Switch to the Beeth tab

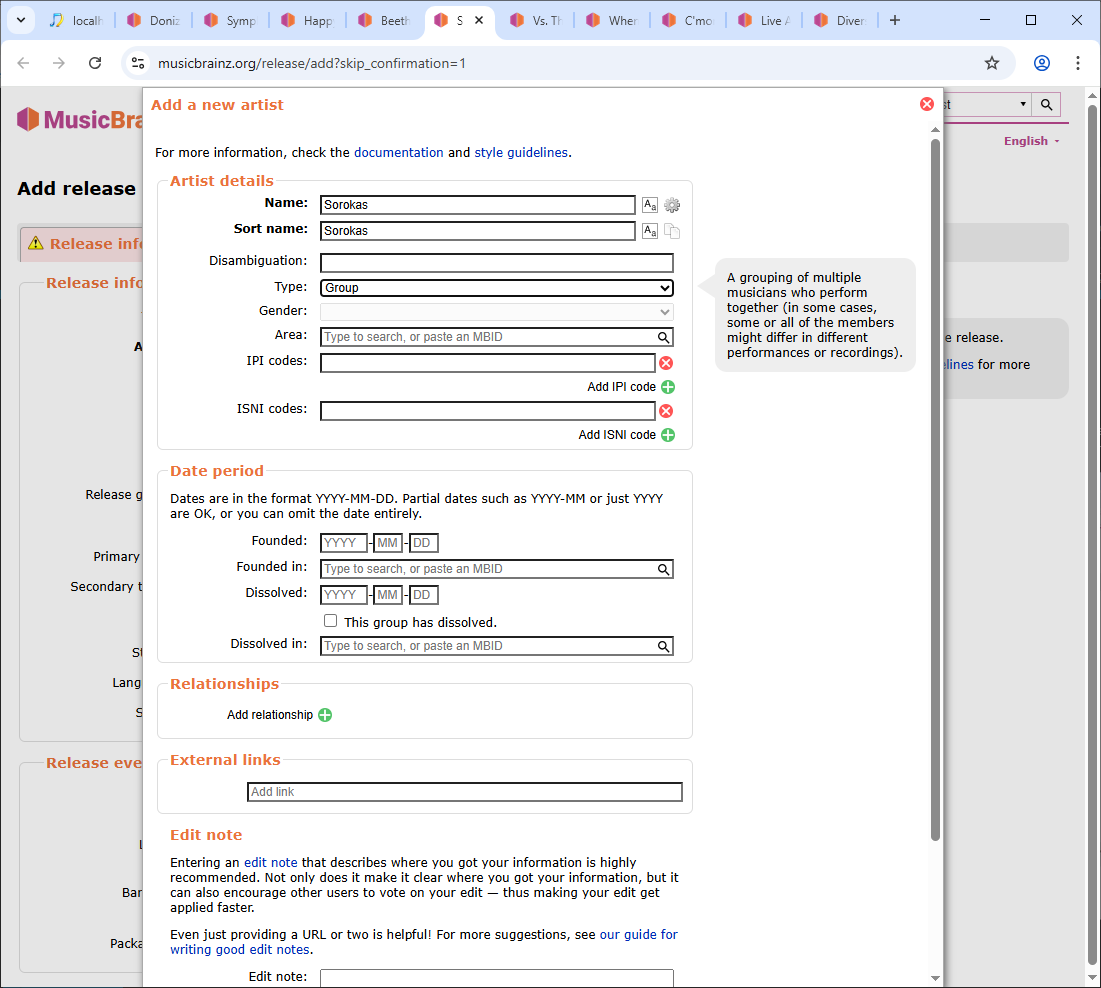click(383, 20)
